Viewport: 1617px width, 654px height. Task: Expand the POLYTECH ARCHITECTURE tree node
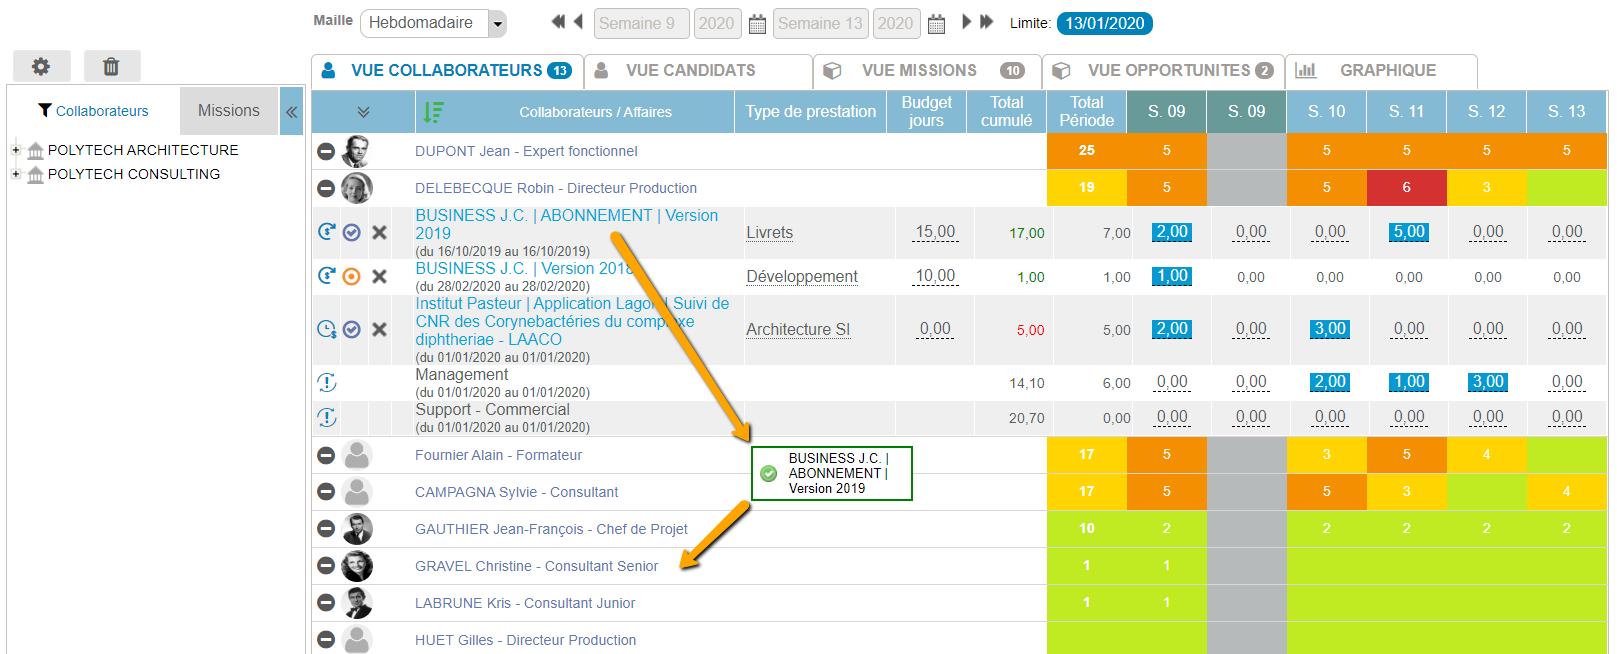(x=15, y=150)
